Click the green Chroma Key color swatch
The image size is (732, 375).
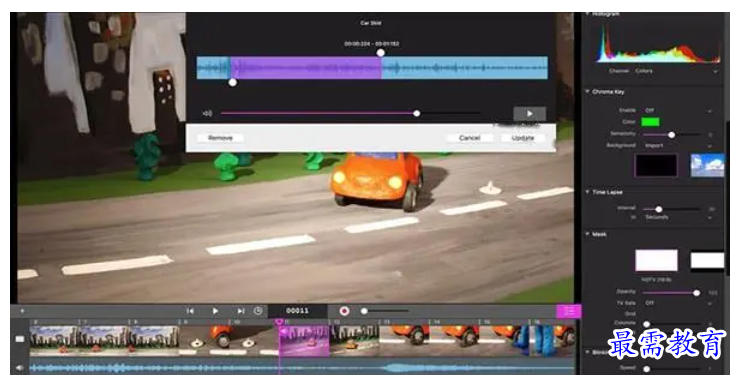click(650, 122)
